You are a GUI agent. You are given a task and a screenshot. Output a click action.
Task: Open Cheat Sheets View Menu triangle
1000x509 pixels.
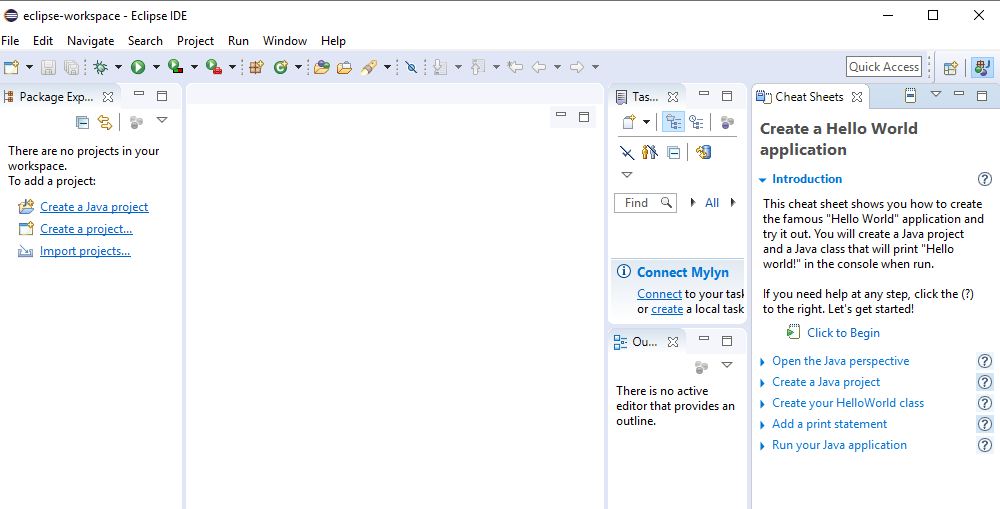[936, 94]
